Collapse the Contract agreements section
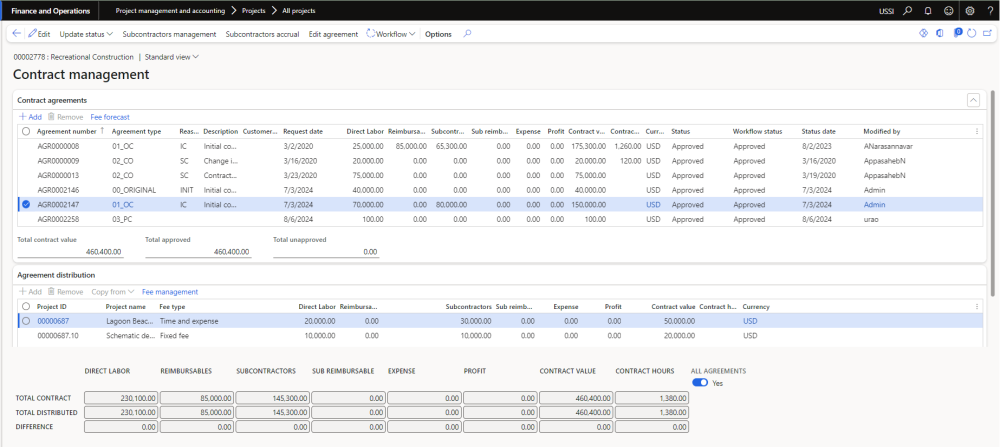The height and width of the screenshot is (447, 1000). [972, 100]
